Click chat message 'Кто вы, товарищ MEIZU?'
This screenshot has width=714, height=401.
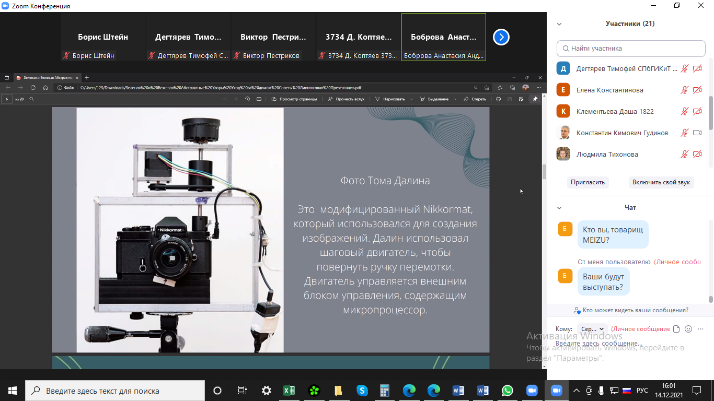[613, 235]
